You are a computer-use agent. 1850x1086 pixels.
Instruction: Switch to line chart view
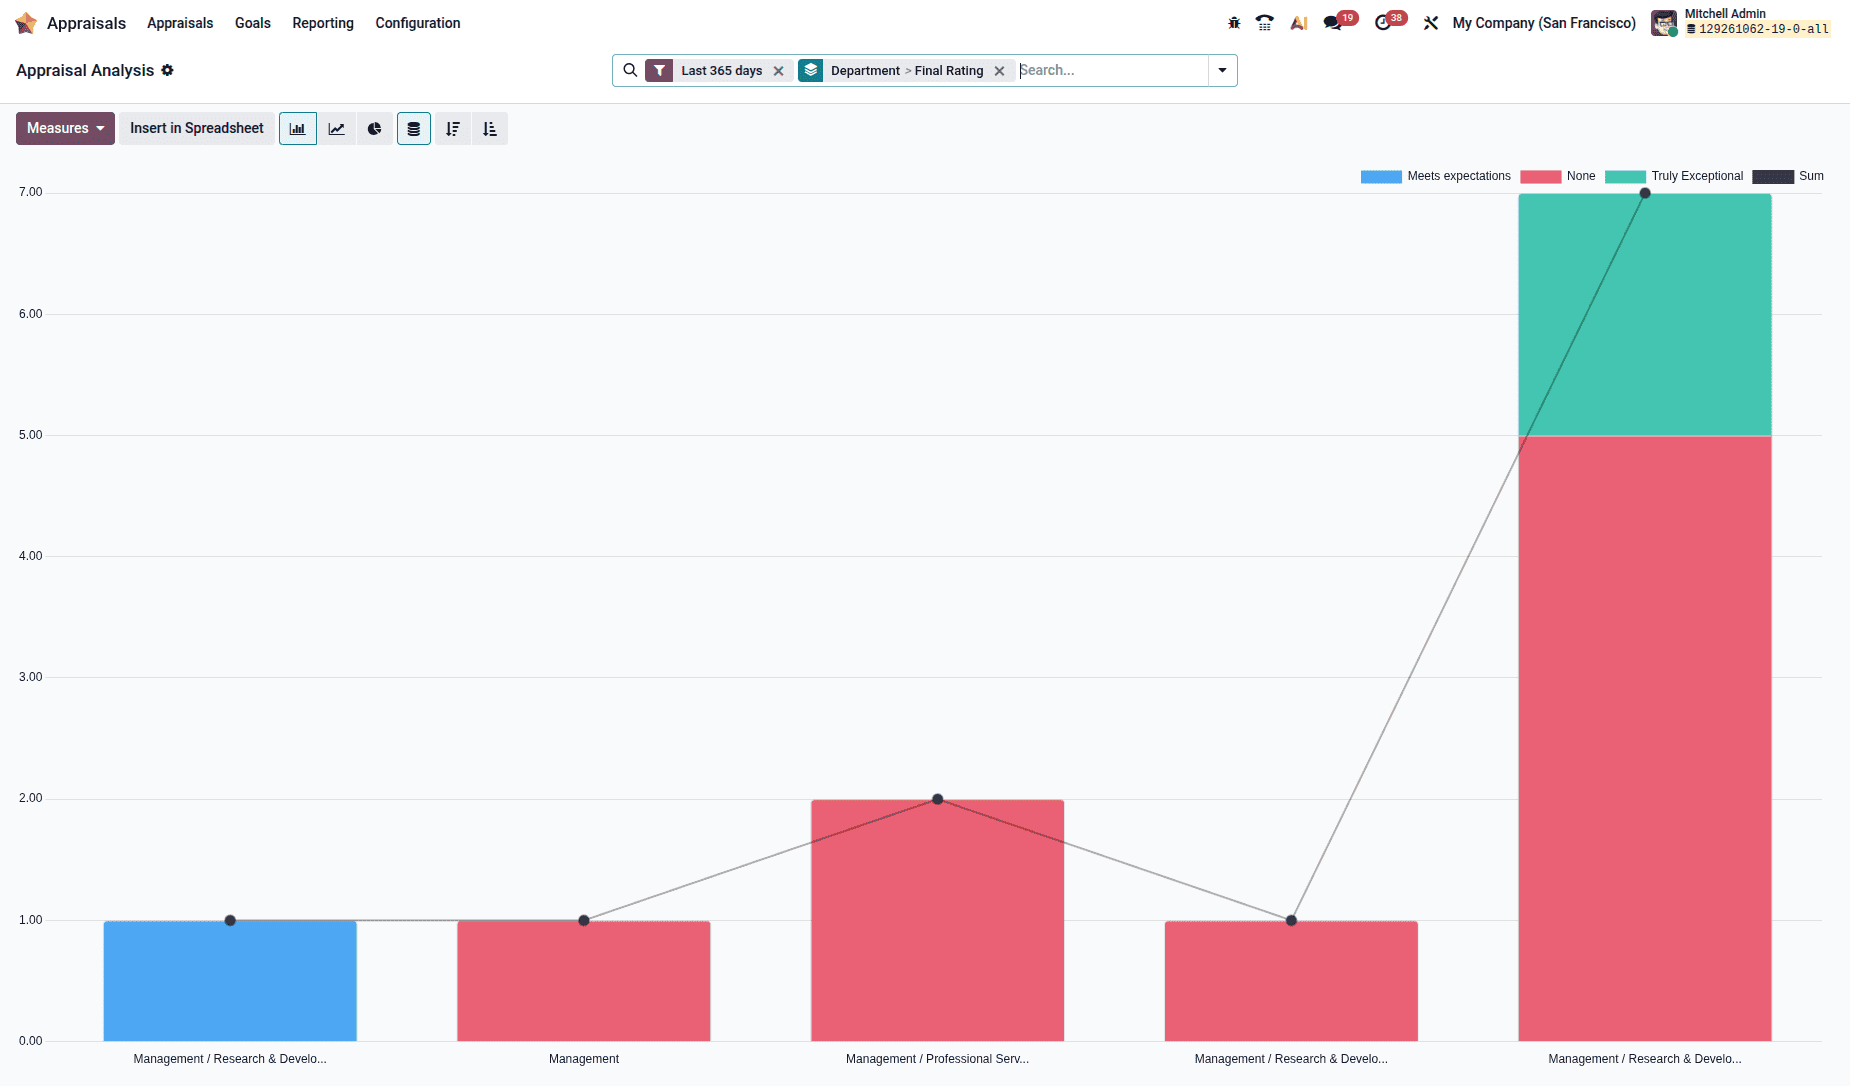[337, 129]
